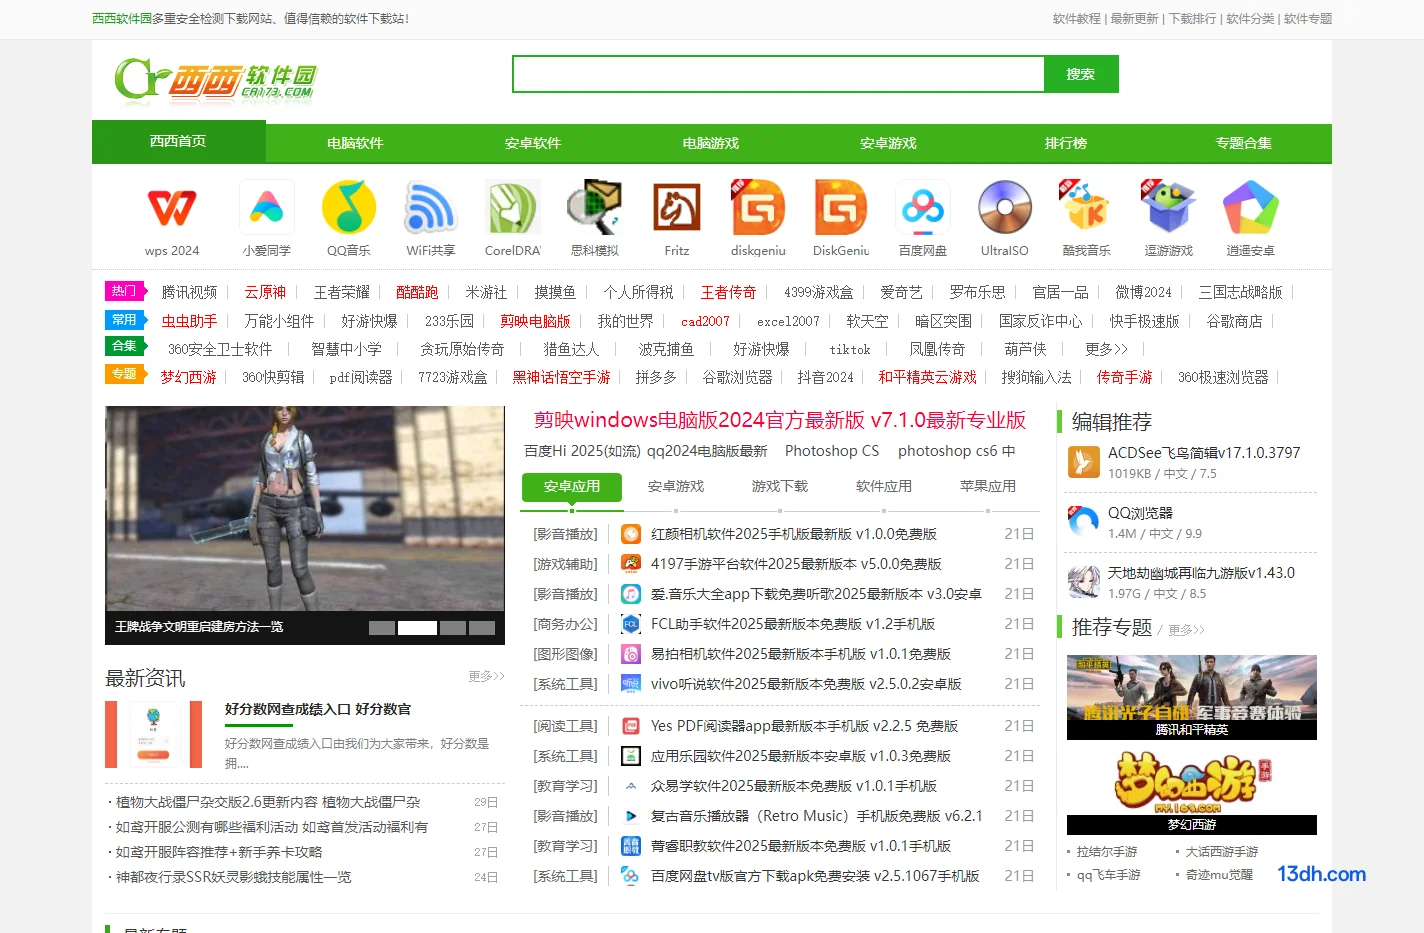Open the 思科模拟 app icon

(595, 208)
